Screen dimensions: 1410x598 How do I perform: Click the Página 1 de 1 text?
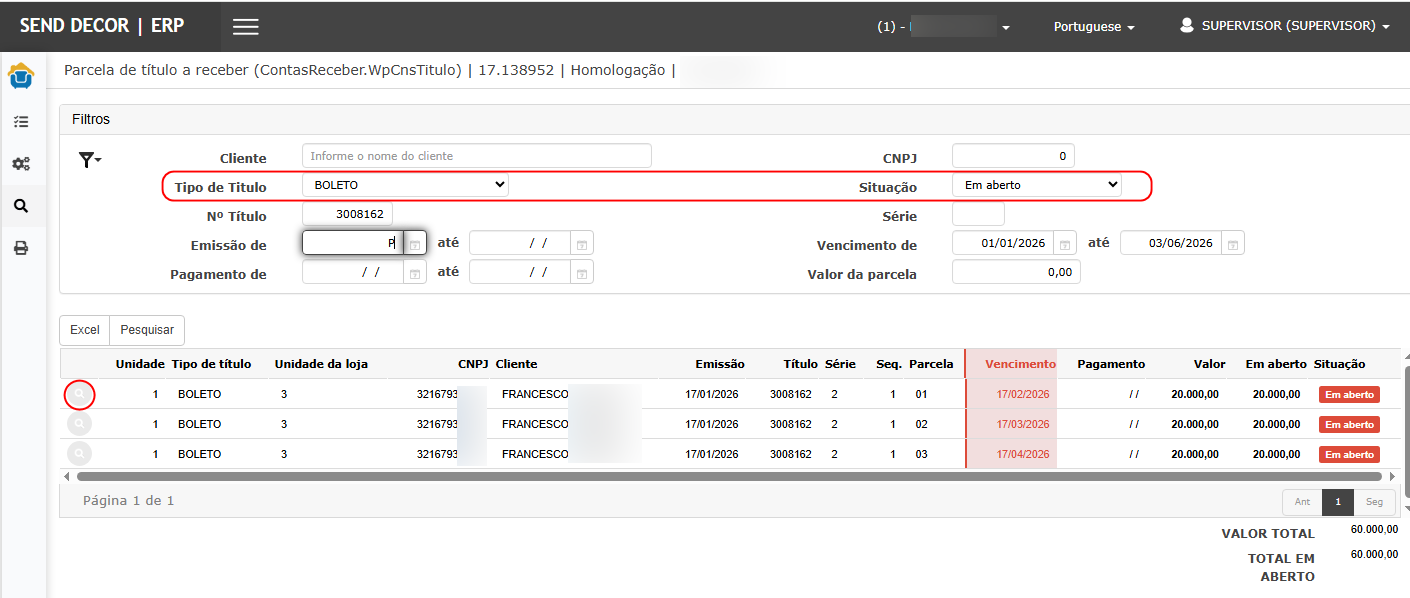(128, 500)
